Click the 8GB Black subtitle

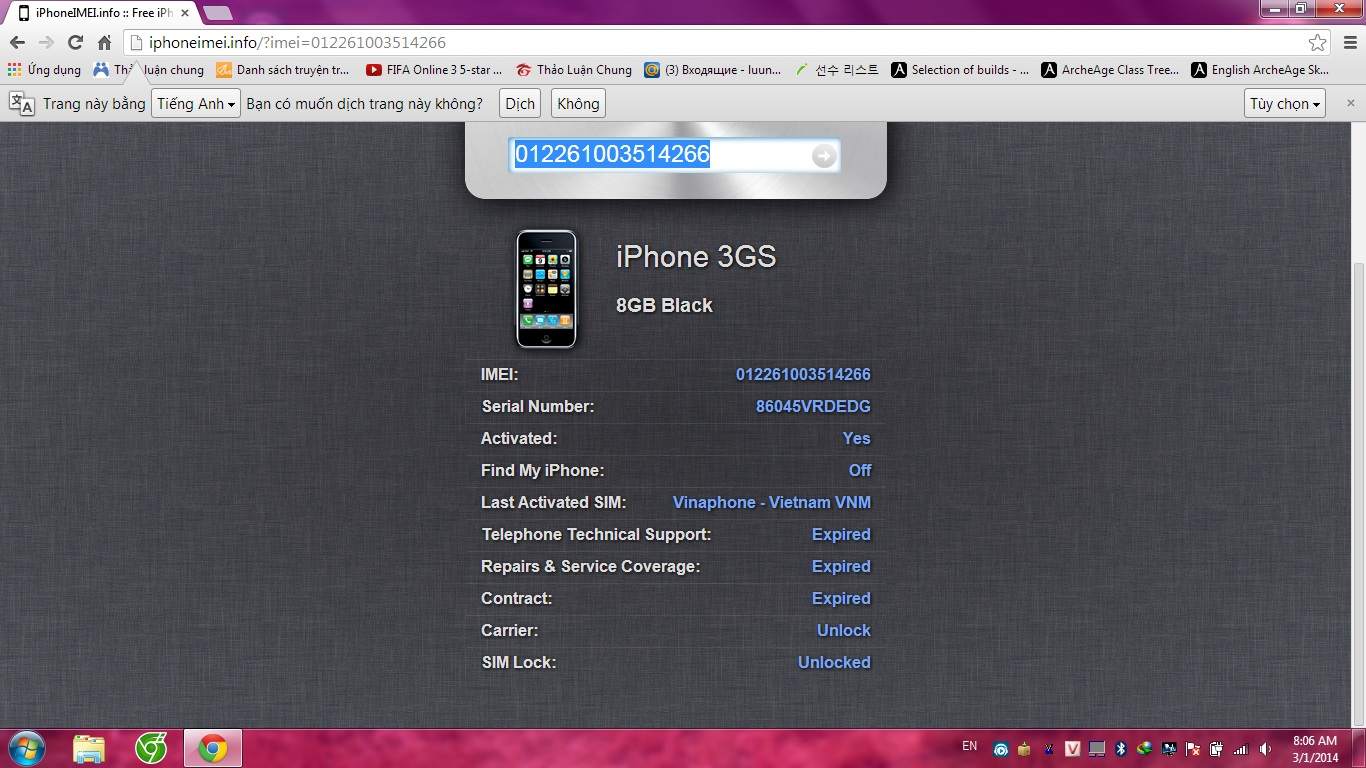coord(664,306)
